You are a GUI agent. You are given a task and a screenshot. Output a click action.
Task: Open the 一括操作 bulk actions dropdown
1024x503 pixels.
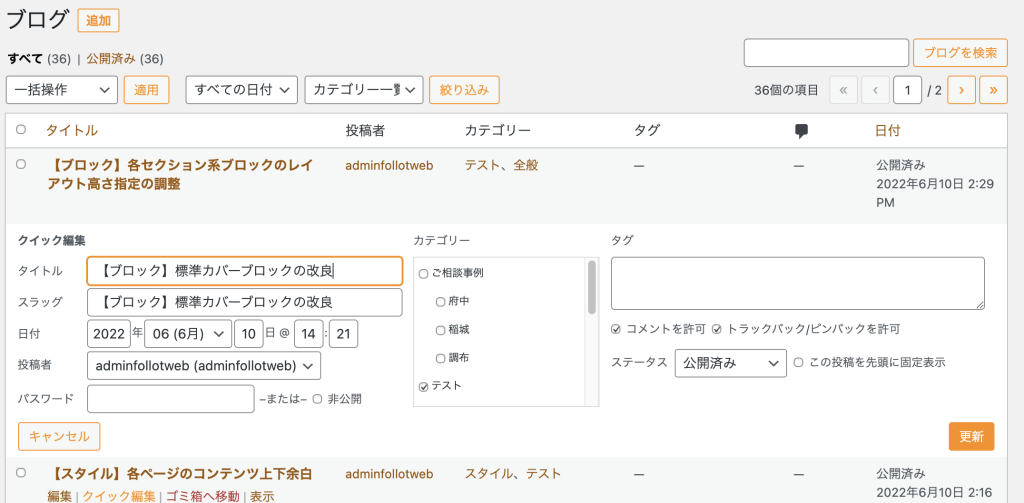(x=62, y=90)
